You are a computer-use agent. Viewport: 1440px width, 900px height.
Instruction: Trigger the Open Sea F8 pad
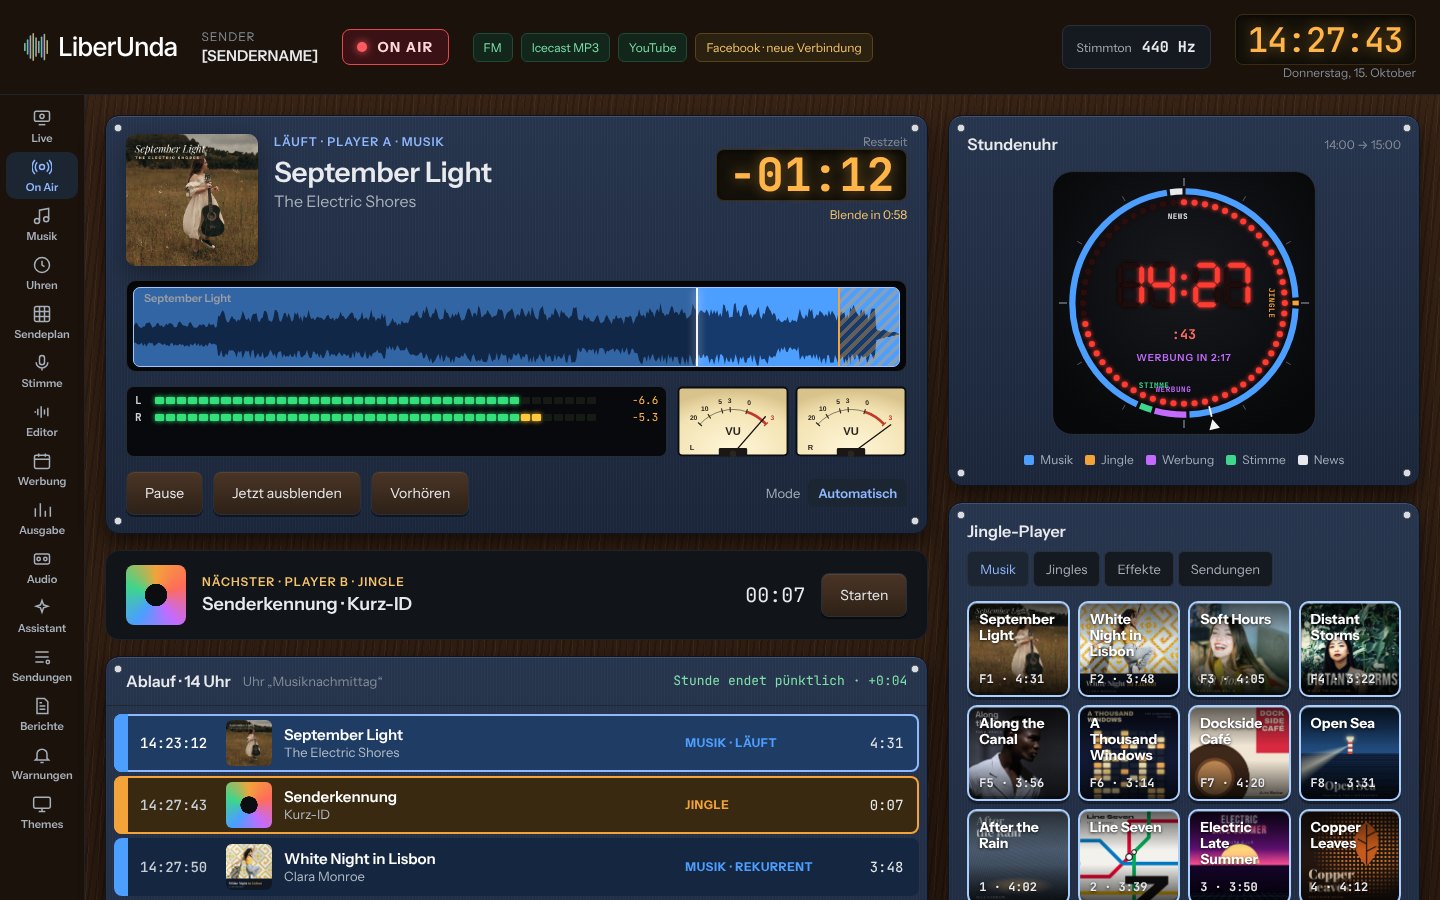pyautogui.click(x=1350, y=753)
